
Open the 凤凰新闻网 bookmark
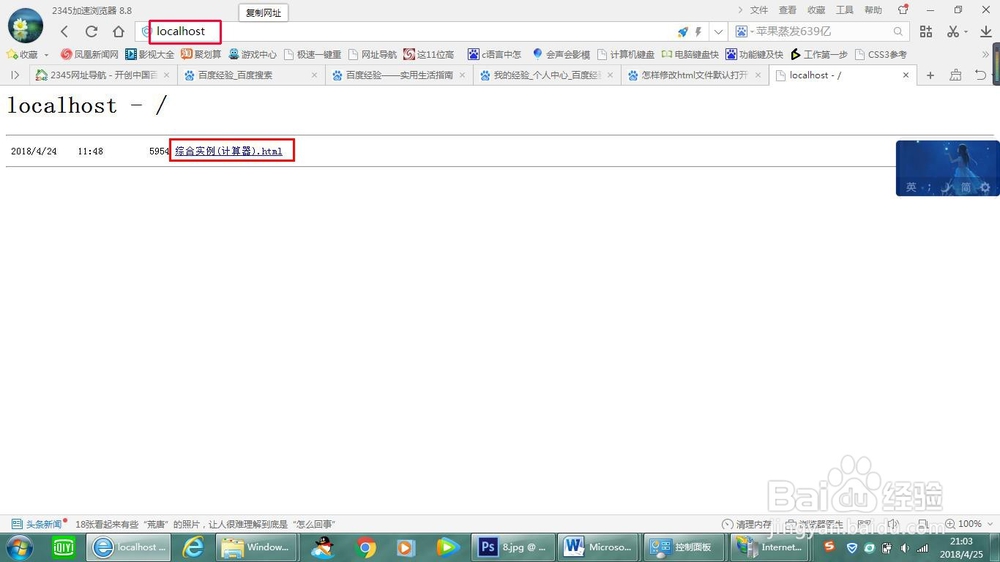click(89, 54)
